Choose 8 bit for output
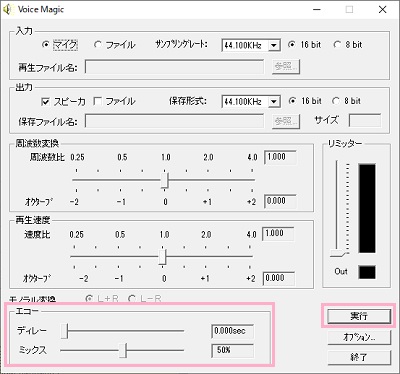The width and height of the screenshot is (400, 374). click(x=336, y=101)
